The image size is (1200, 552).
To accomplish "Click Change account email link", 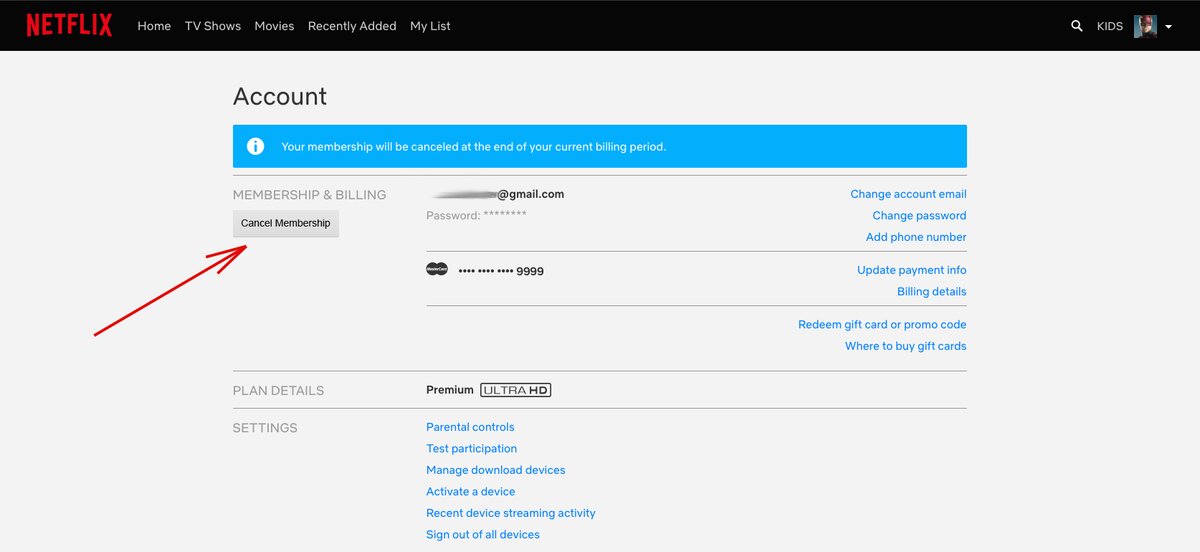I will click(908, 194).
